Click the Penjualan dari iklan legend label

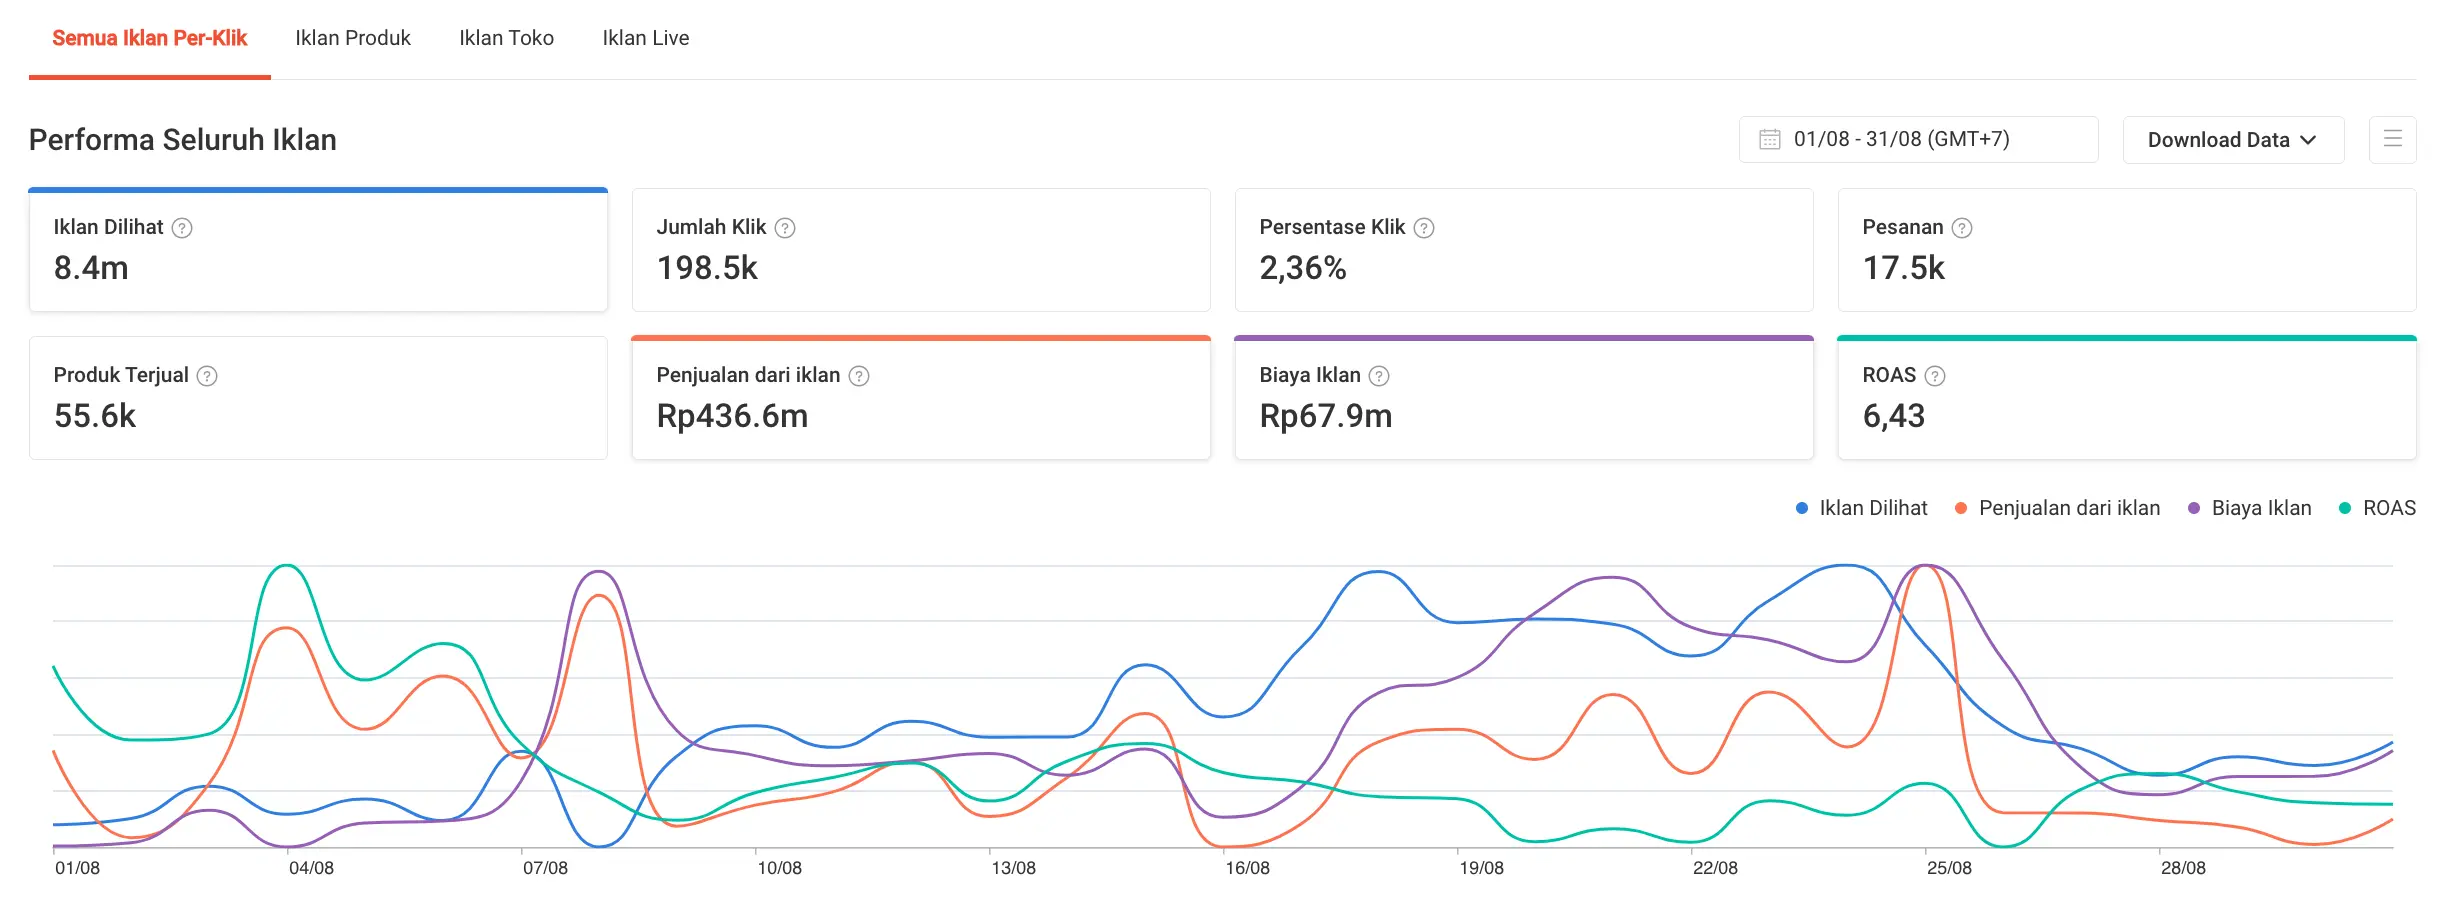pyautogui.click(x=2069, y=509)
